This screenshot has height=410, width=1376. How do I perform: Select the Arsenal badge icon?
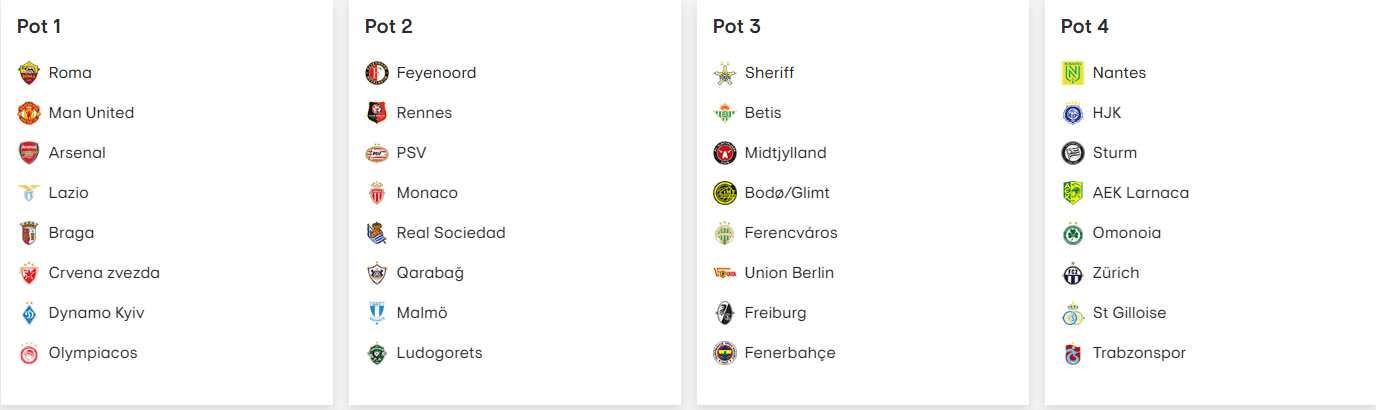(28, 153)
